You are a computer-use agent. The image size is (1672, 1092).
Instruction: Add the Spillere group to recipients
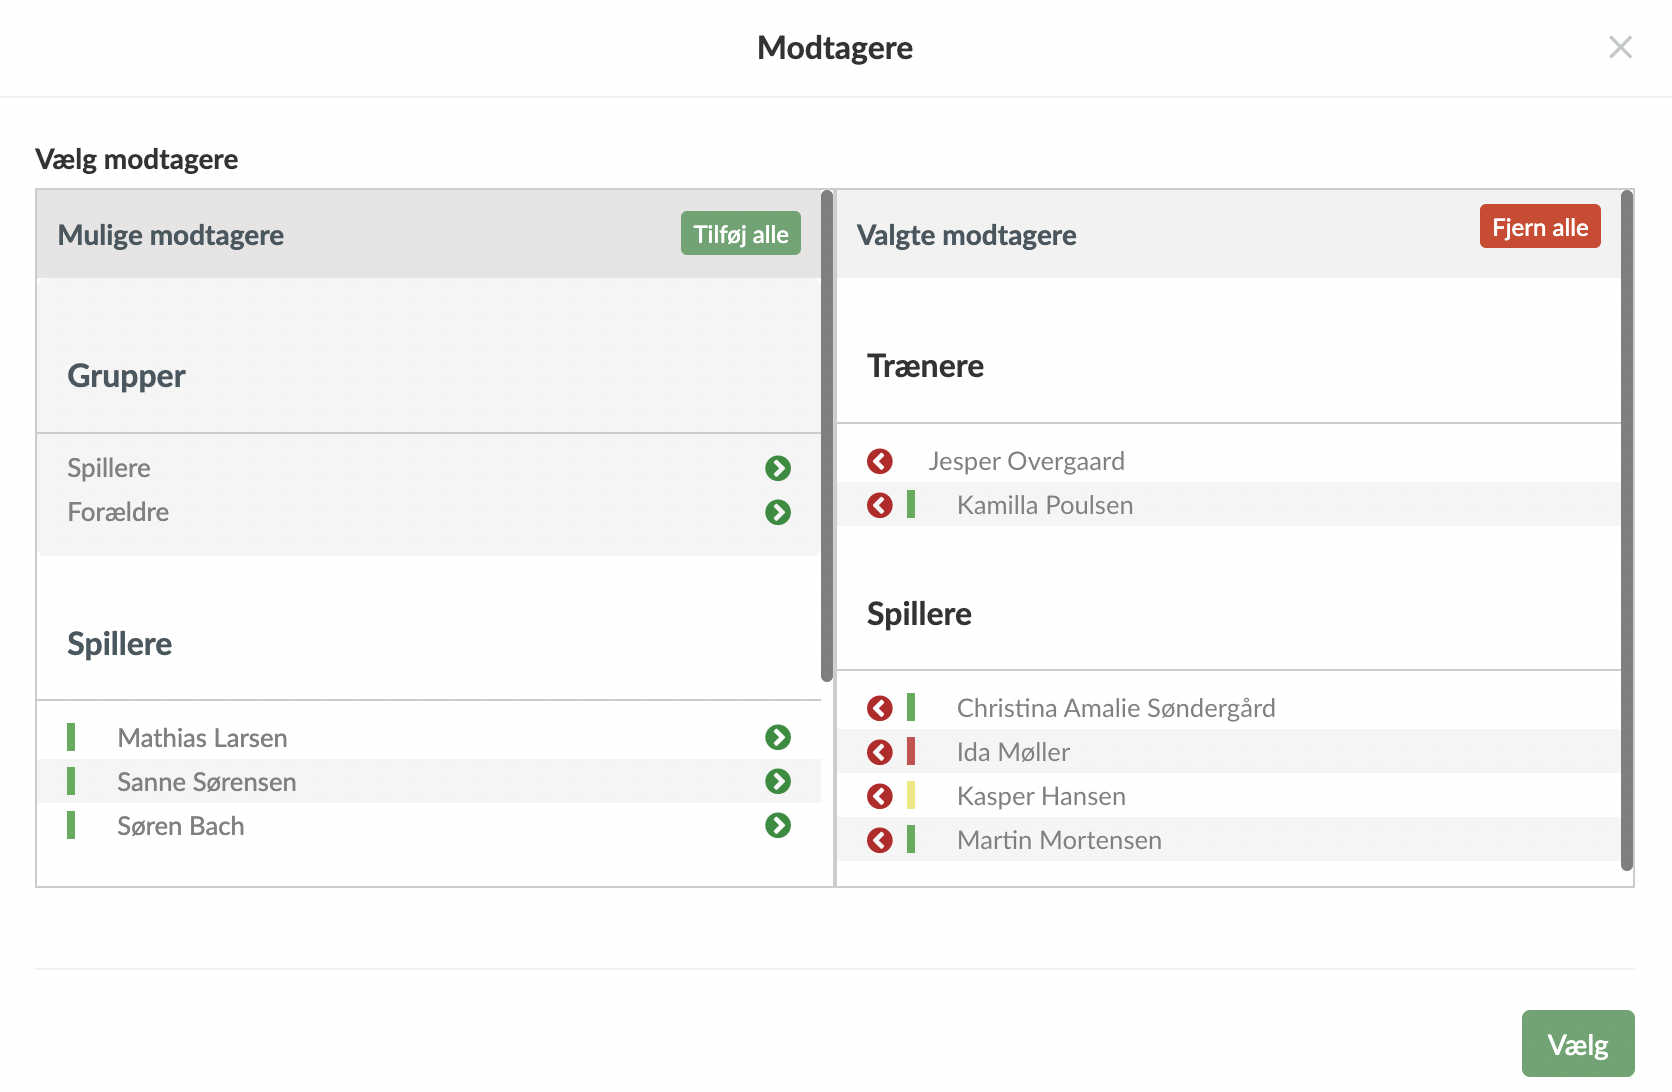point(778,468)
